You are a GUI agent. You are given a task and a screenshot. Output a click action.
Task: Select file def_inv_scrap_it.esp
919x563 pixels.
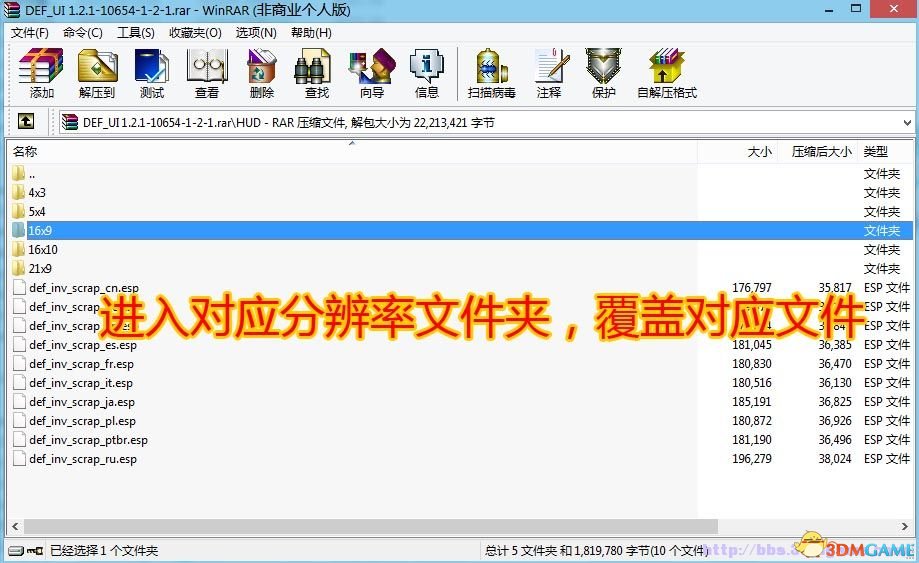click(x=462, y=383)
